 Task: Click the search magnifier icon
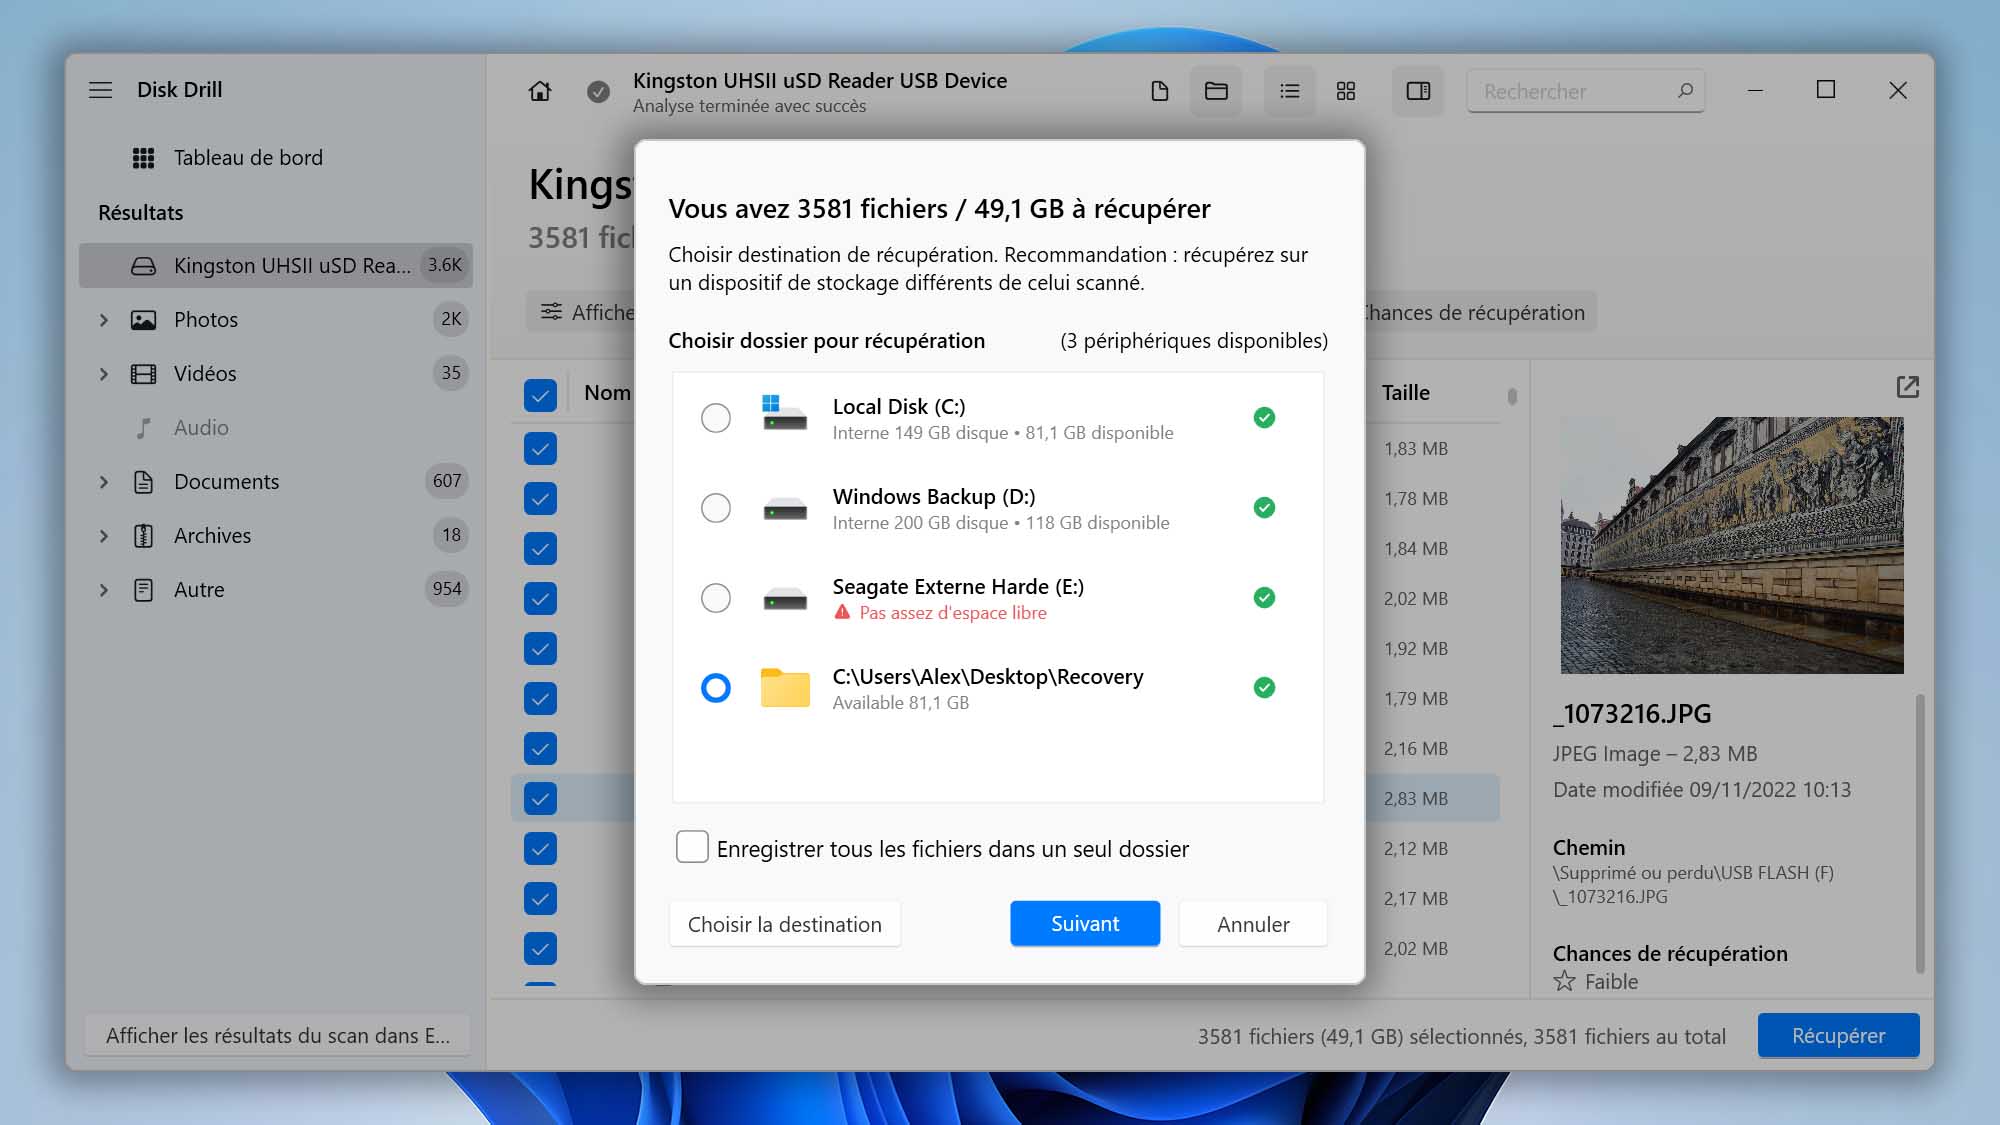point(1685,91)
